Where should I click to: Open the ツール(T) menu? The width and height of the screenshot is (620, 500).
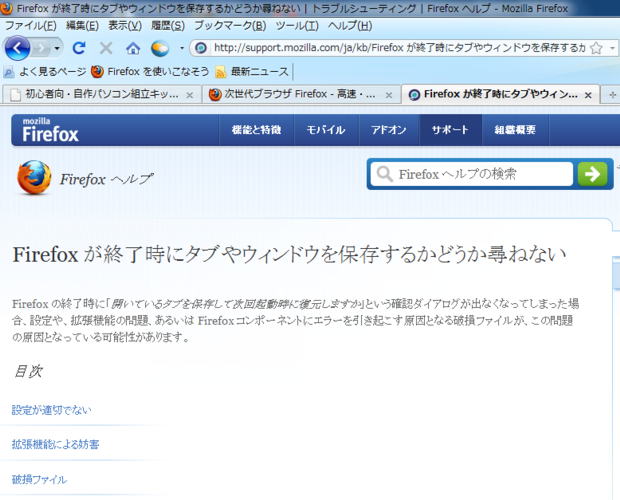coord(297,26)
